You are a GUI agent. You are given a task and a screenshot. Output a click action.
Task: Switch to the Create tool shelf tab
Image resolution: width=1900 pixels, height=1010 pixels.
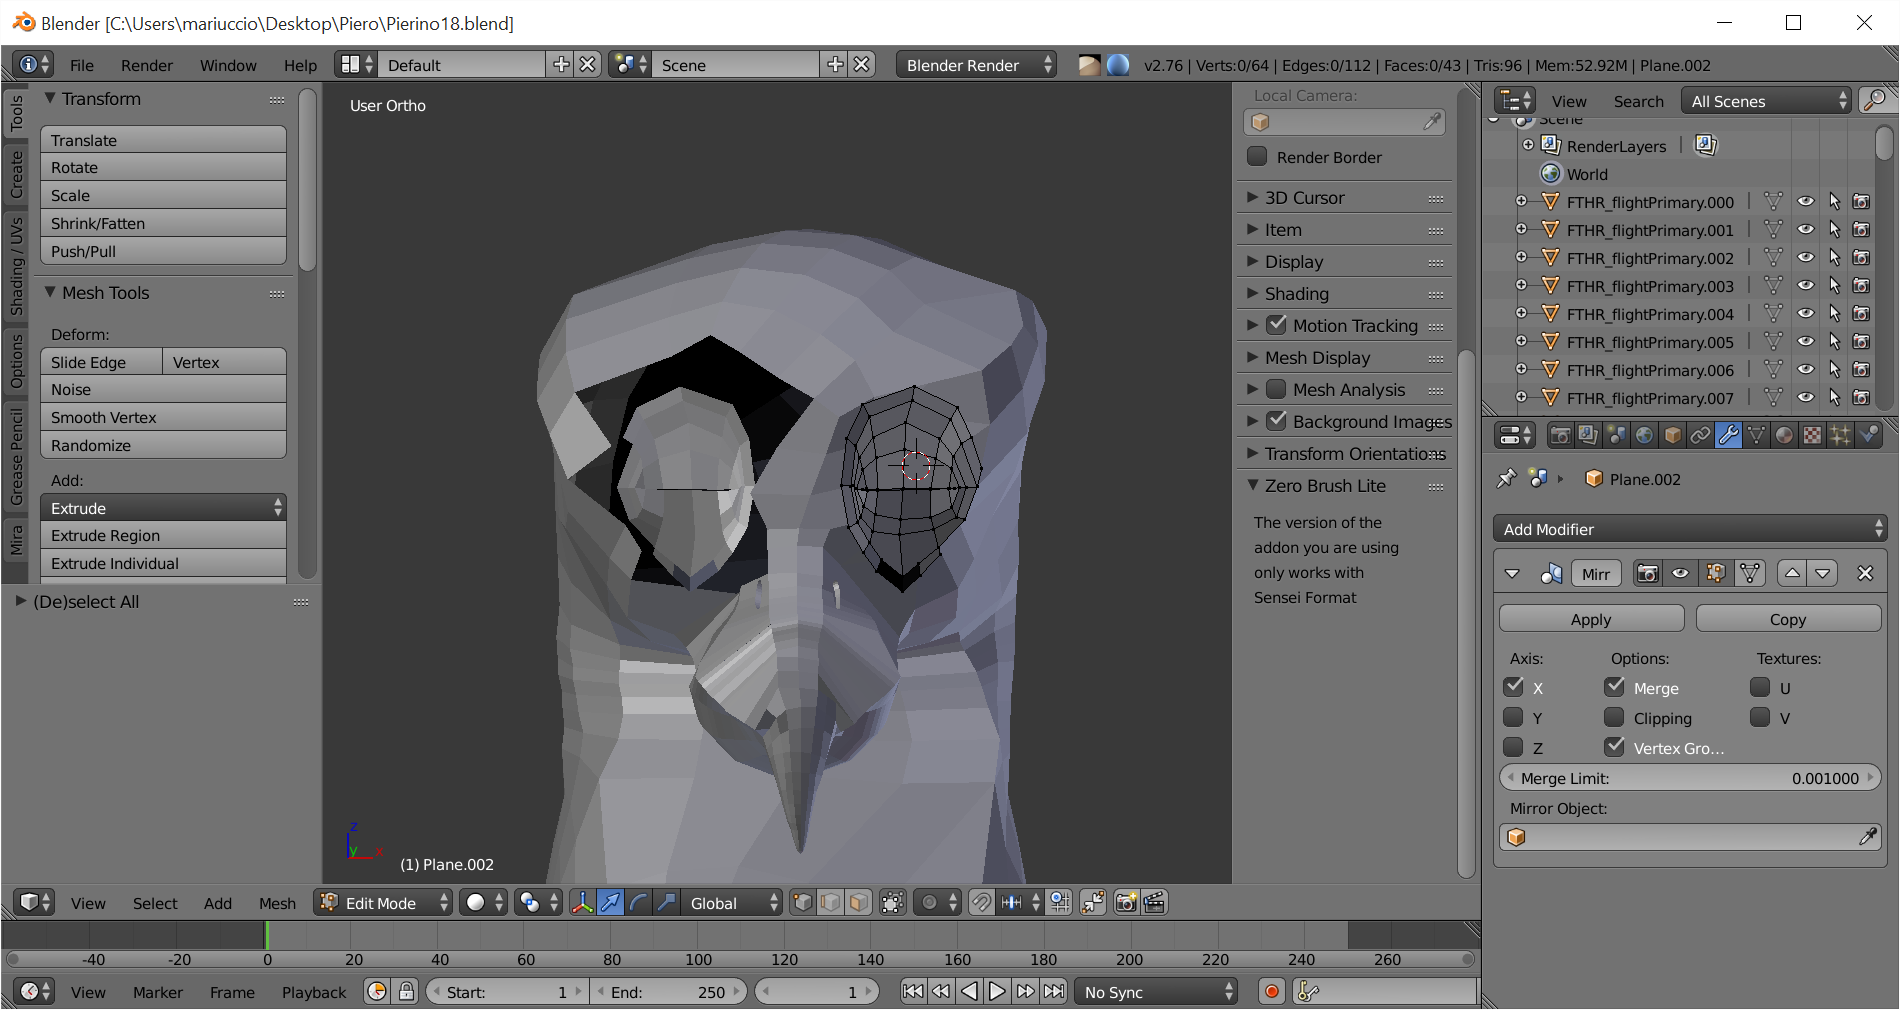point(16,174)
